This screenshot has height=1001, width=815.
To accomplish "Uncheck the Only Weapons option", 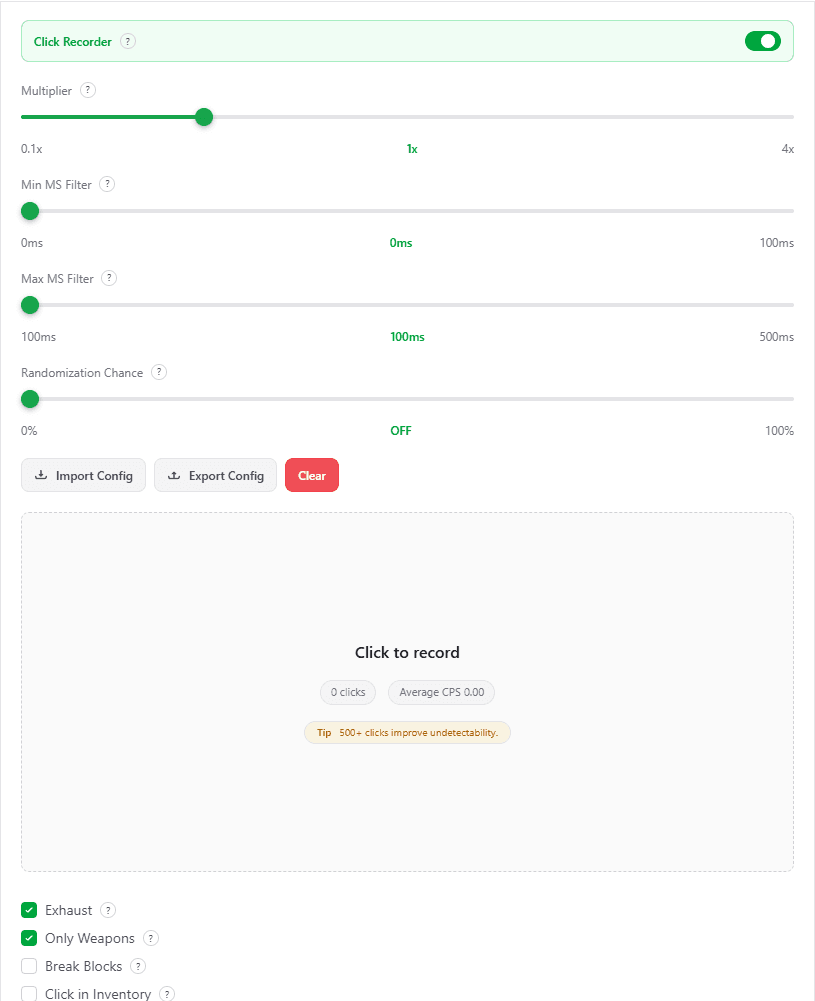I will pos(29,938).
